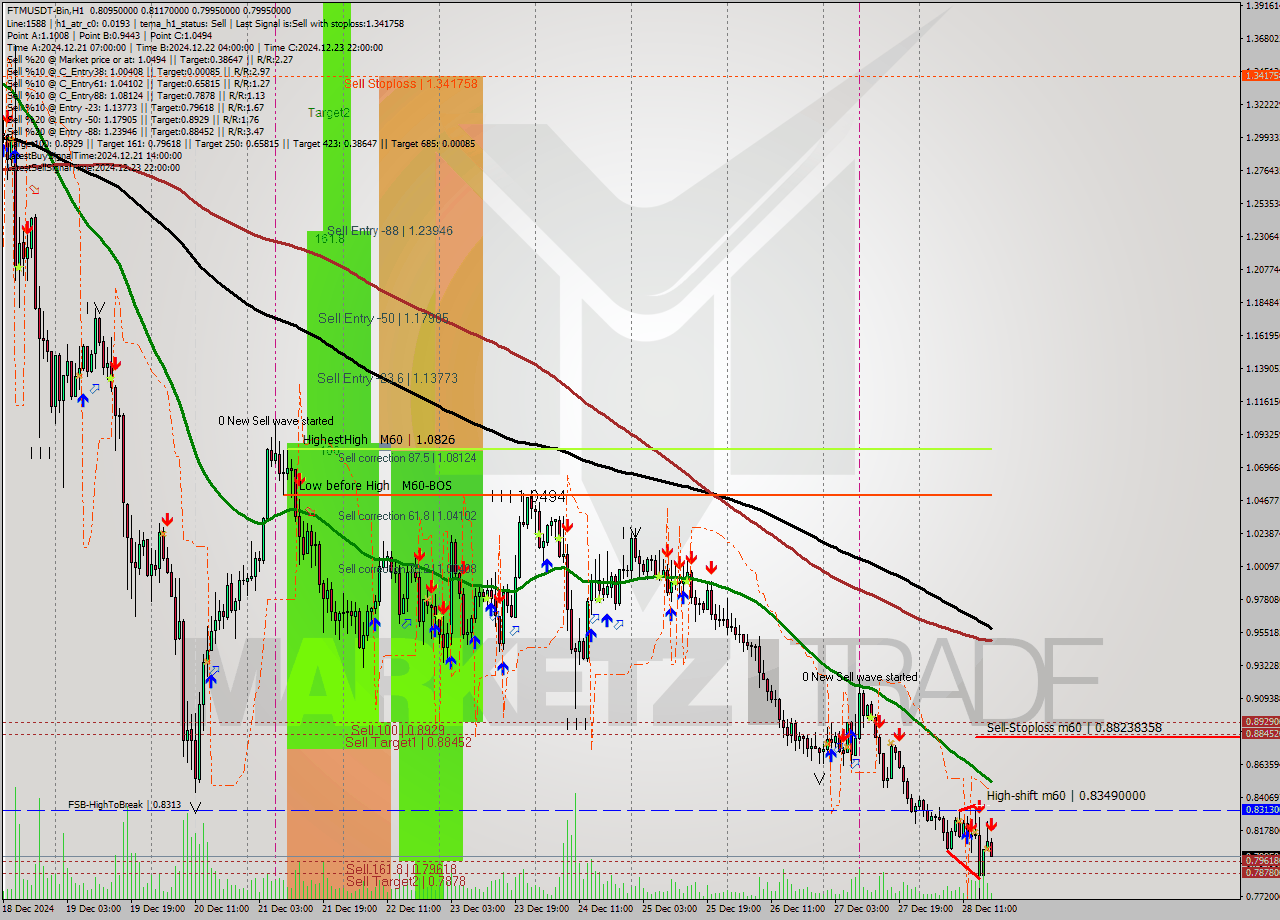Click the orange 1.3417 price tag on axis

pos(1260,75)
